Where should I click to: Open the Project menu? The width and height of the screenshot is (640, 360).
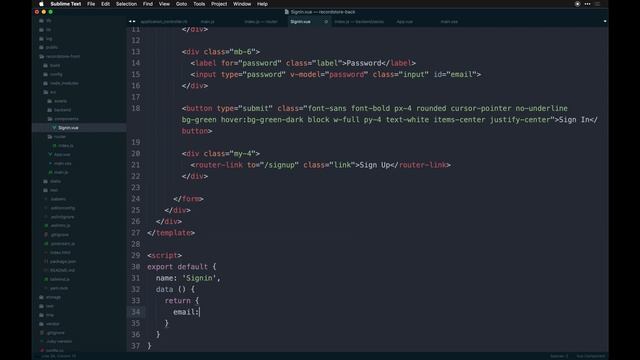click(x=219, y=4)
